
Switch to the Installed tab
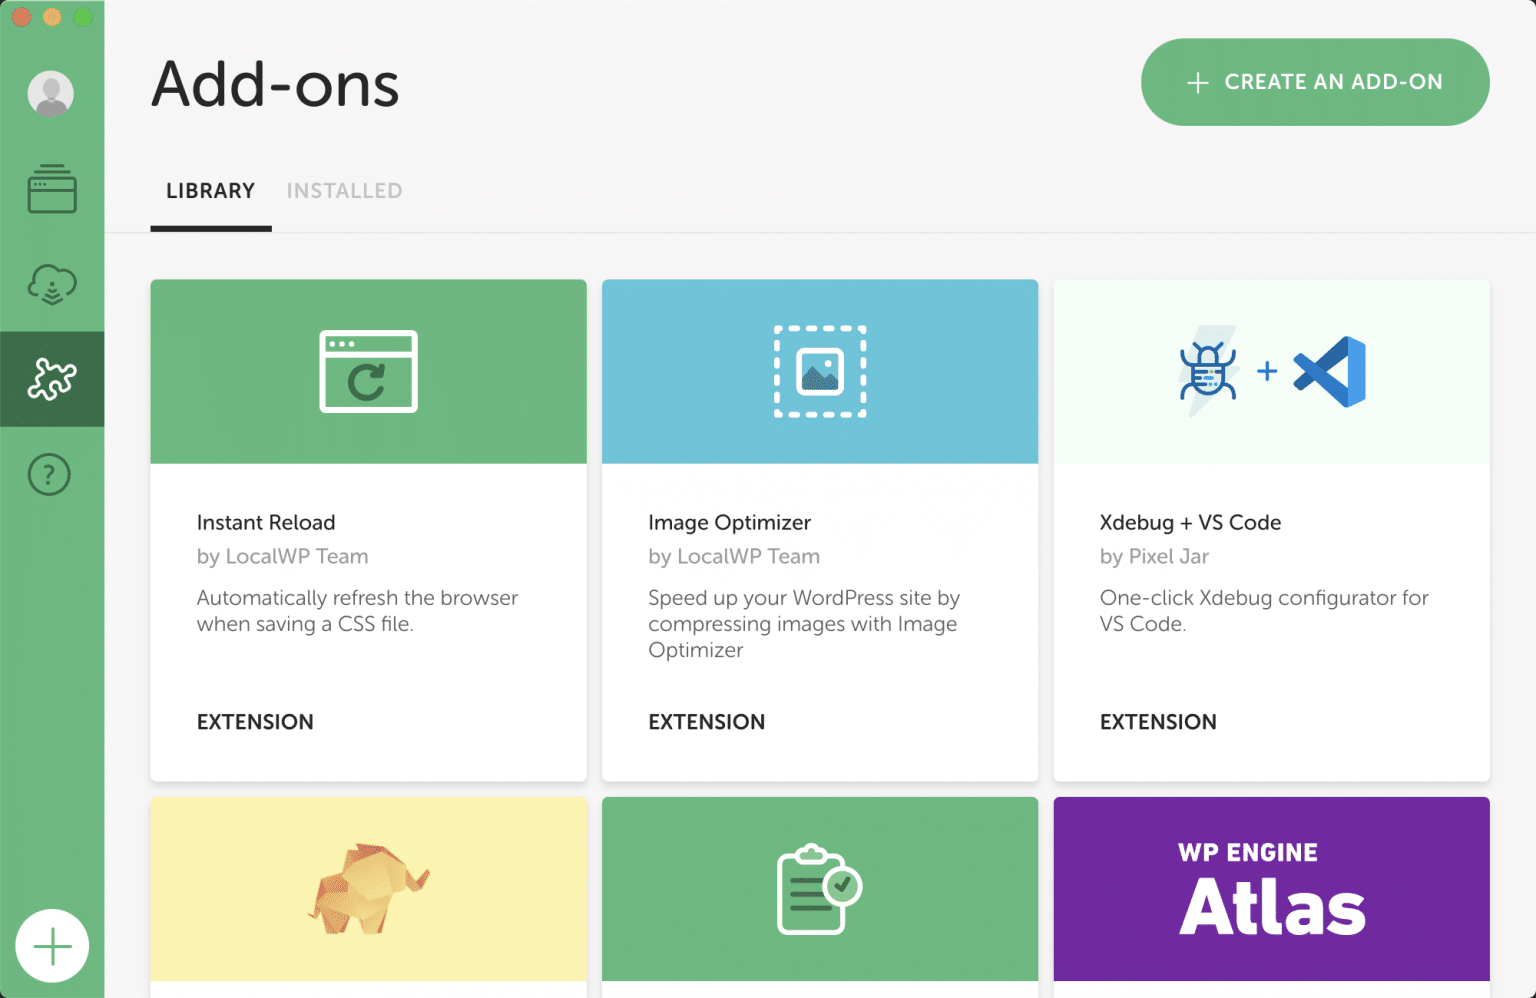pyautogui.click(x=344, y=191)
